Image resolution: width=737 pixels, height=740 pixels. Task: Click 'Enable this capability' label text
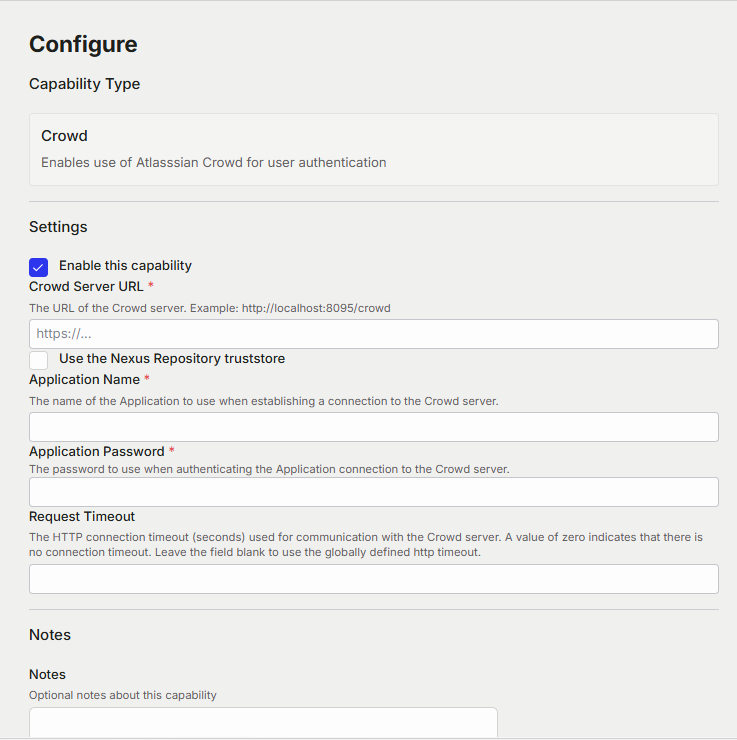(x=126, y=266)
